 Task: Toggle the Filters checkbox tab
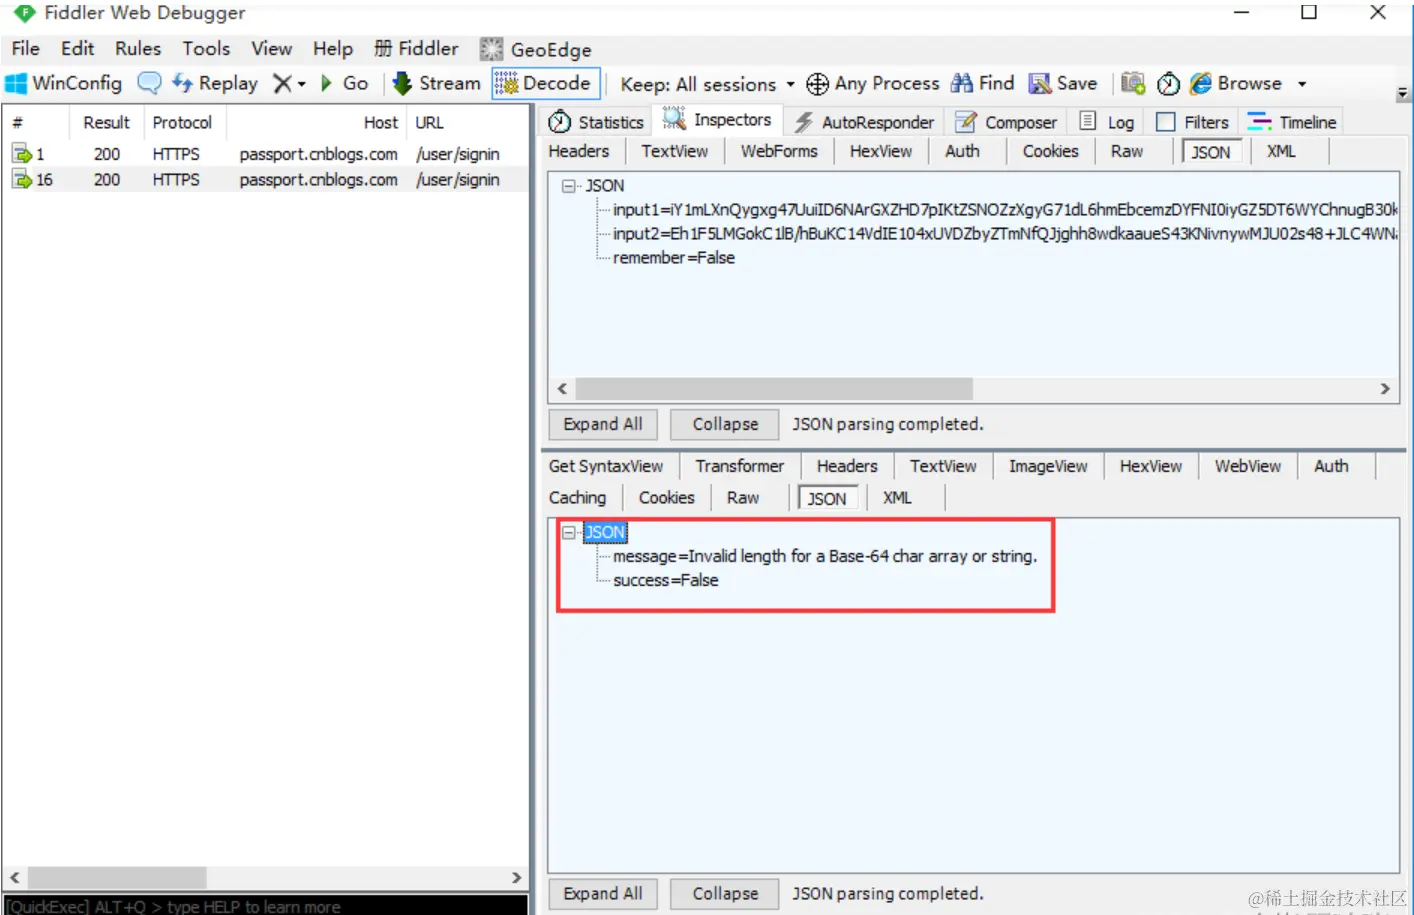[1193, 122]
